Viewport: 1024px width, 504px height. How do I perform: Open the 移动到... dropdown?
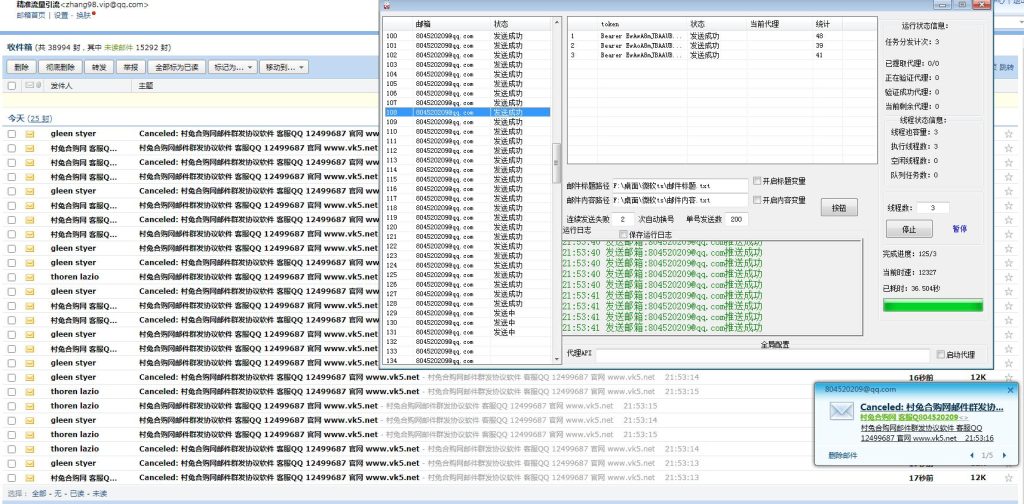[x=282, y=67]
